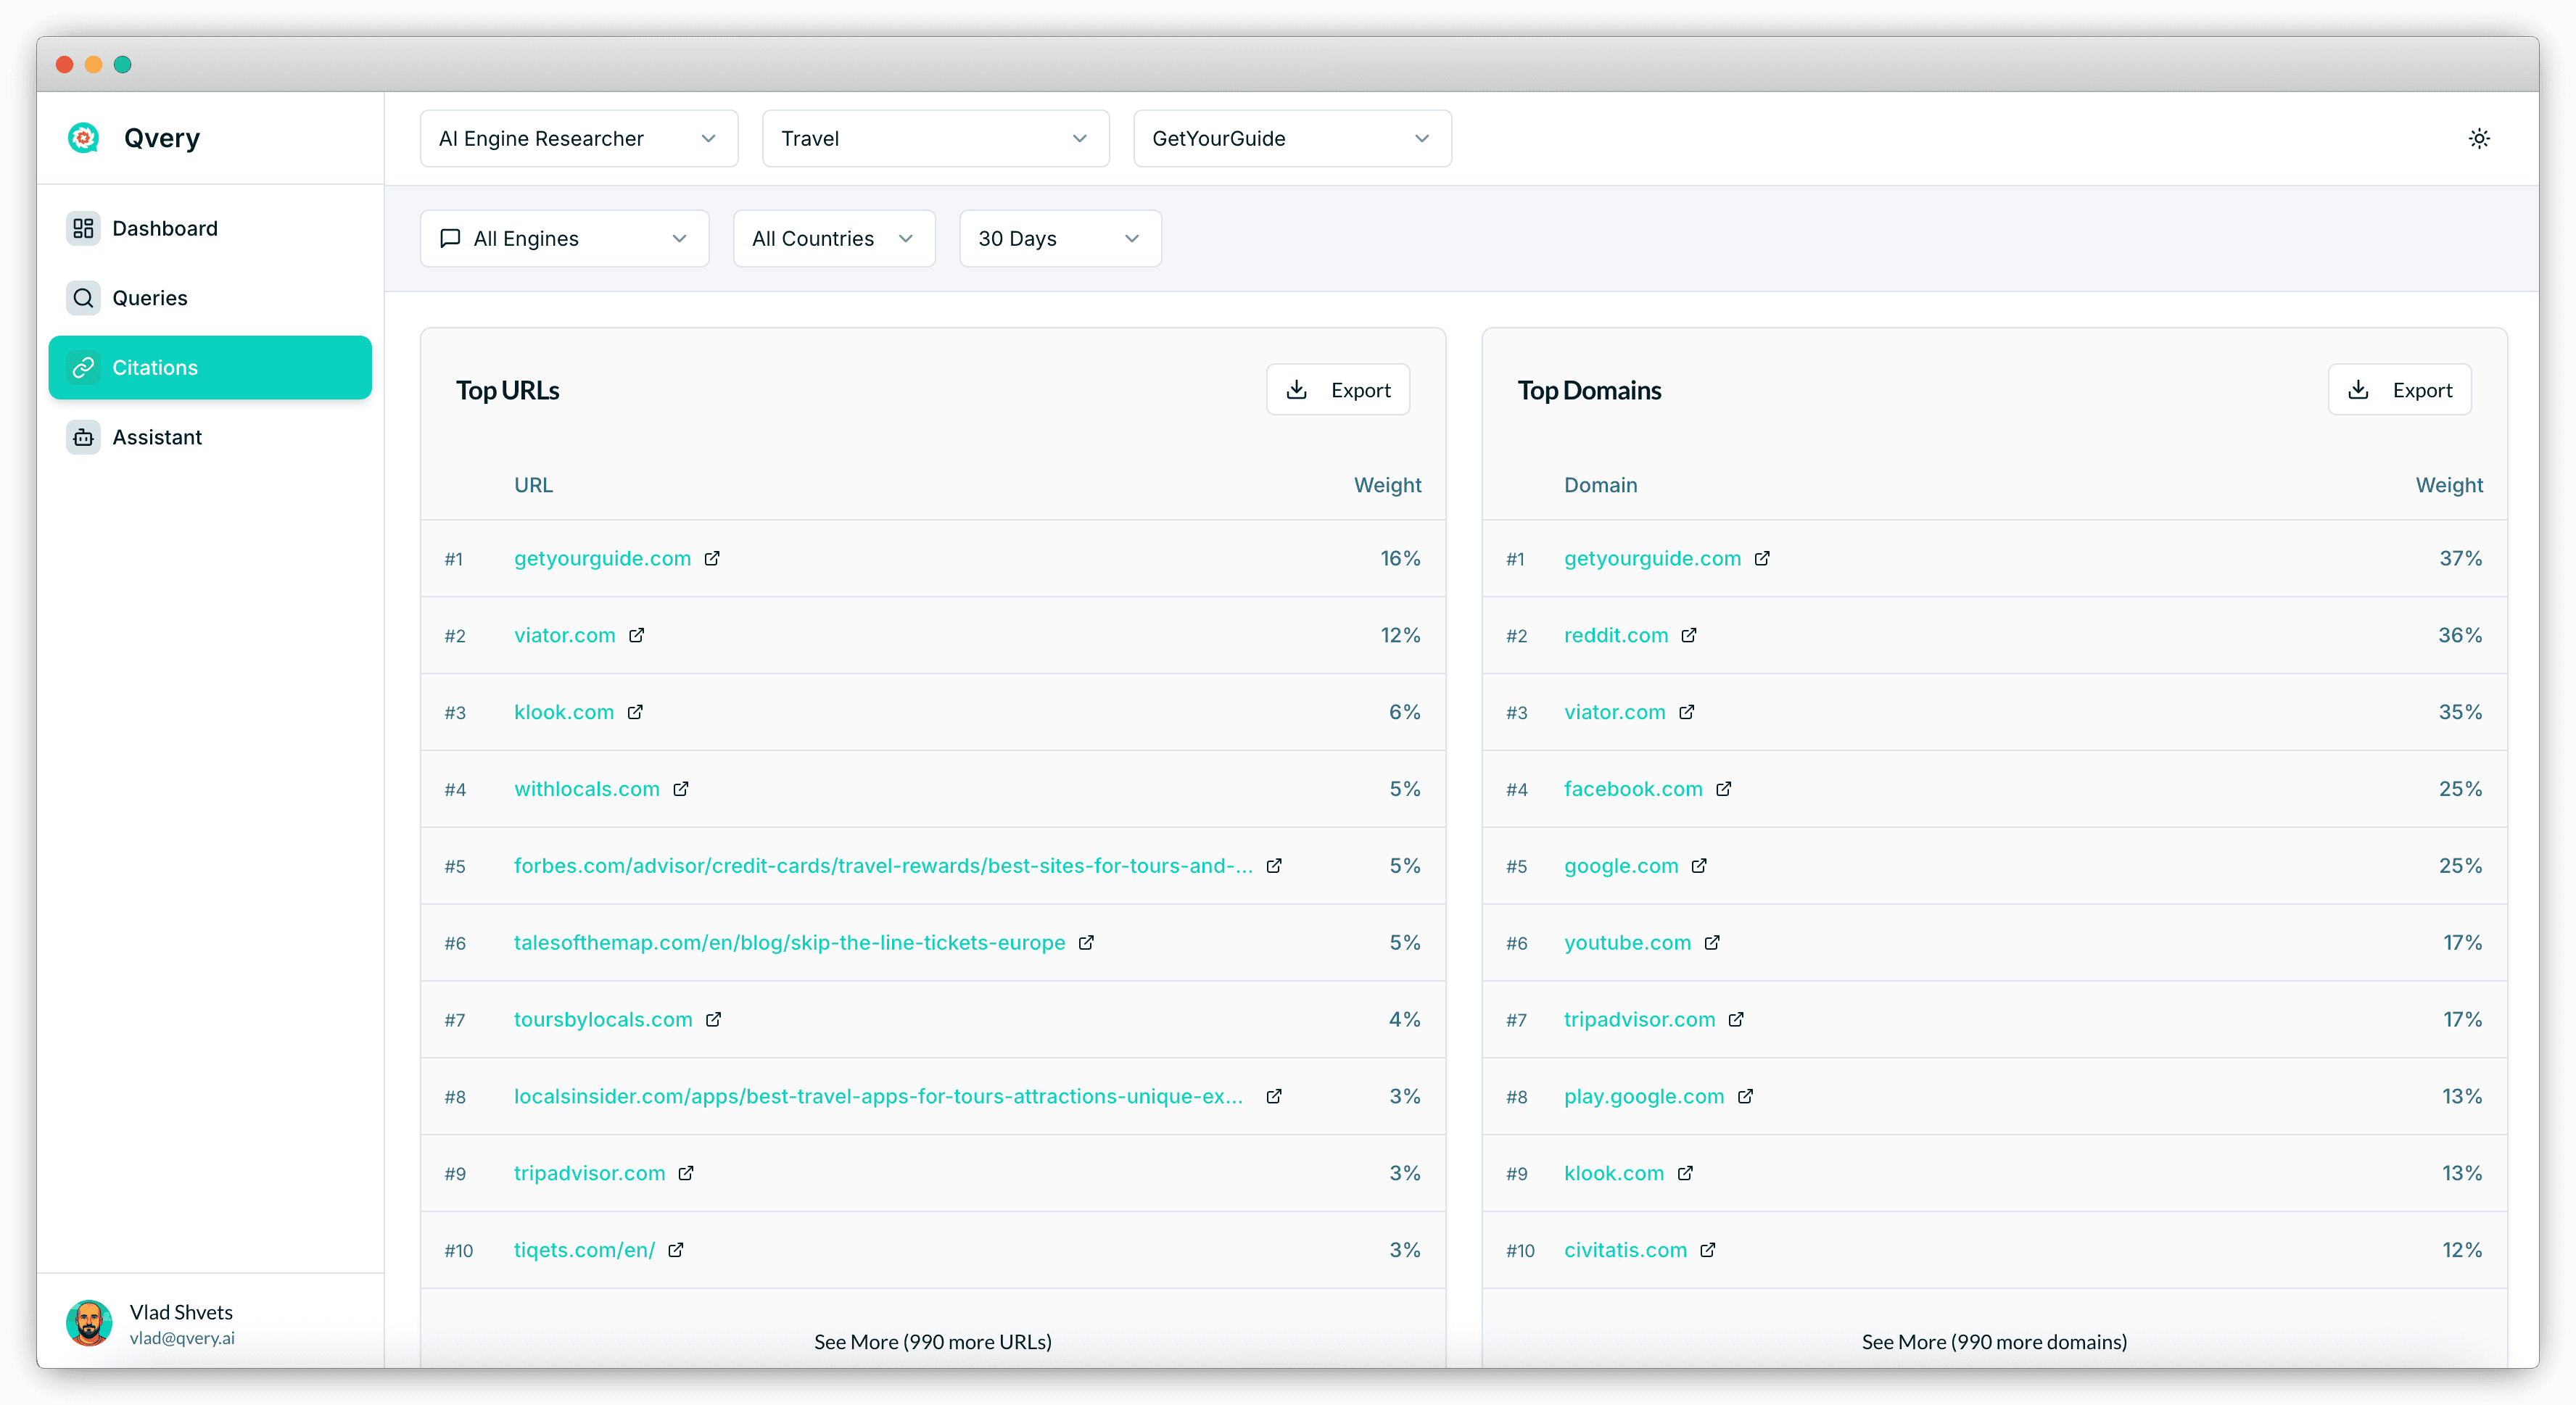Open external link icon beside getyourguide.com in Top URLs
This screenshot has height=1405, width=2576.
(x=712, y=558)
